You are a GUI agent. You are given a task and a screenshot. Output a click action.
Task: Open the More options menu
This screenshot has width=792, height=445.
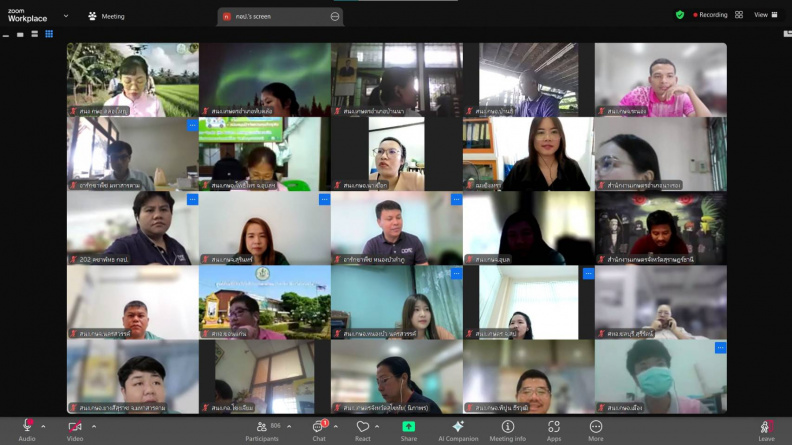point(596,431)
